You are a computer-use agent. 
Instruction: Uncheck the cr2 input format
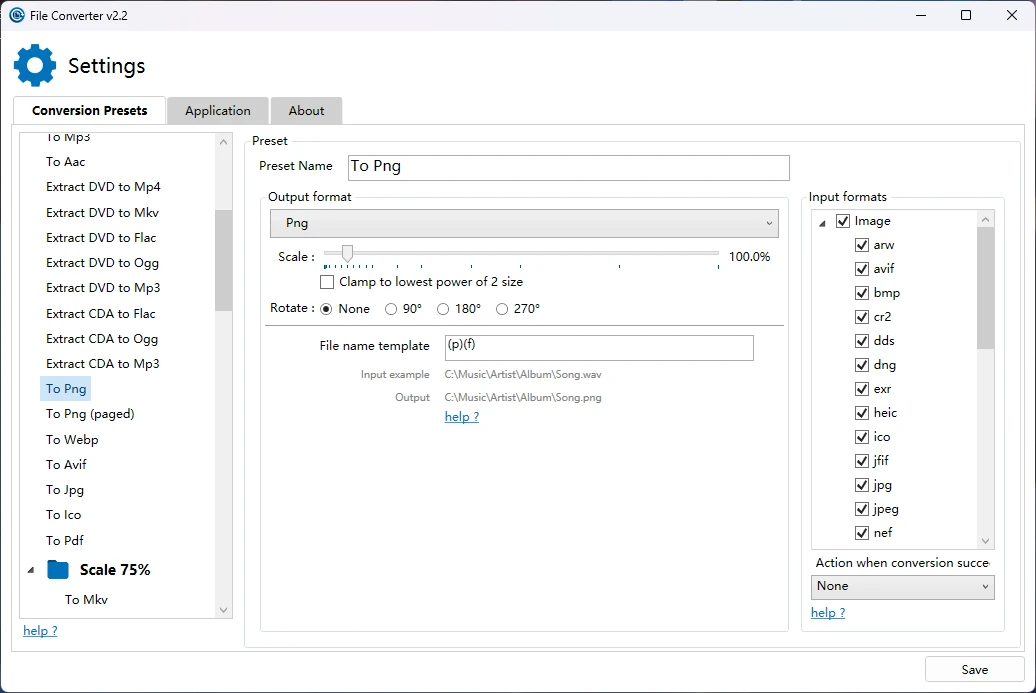(862, 317)
